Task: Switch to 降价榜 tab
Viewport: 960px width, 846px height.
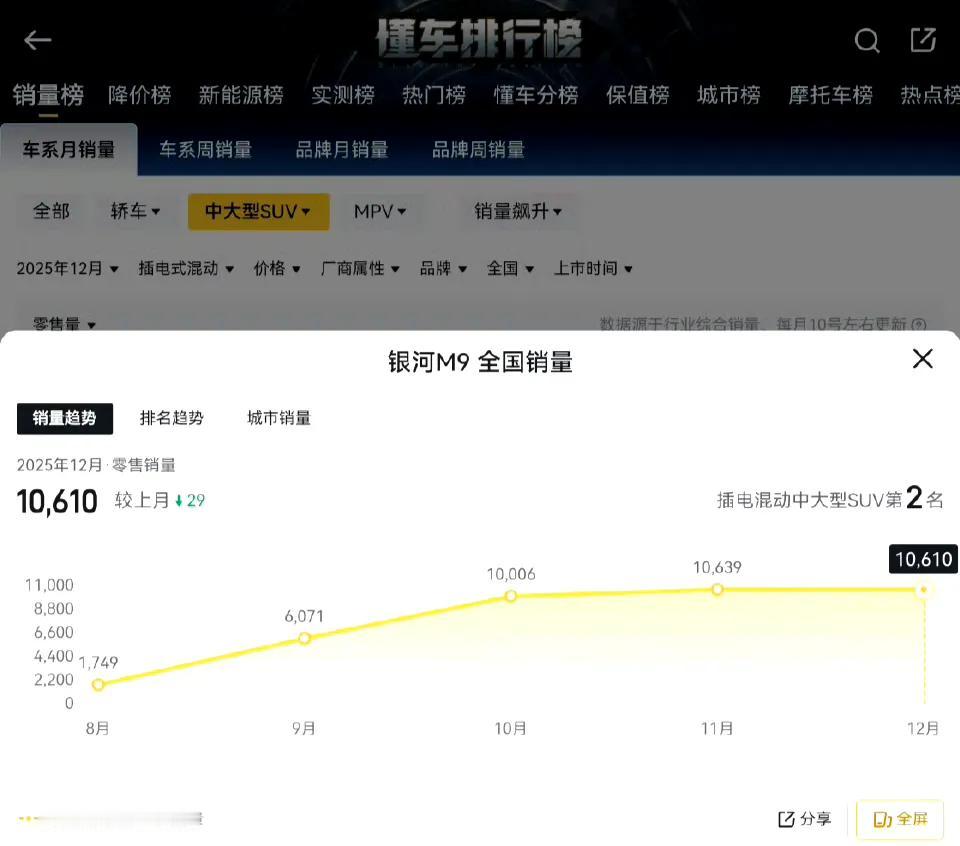Action: pyautogui.click(x=140, y=95)
